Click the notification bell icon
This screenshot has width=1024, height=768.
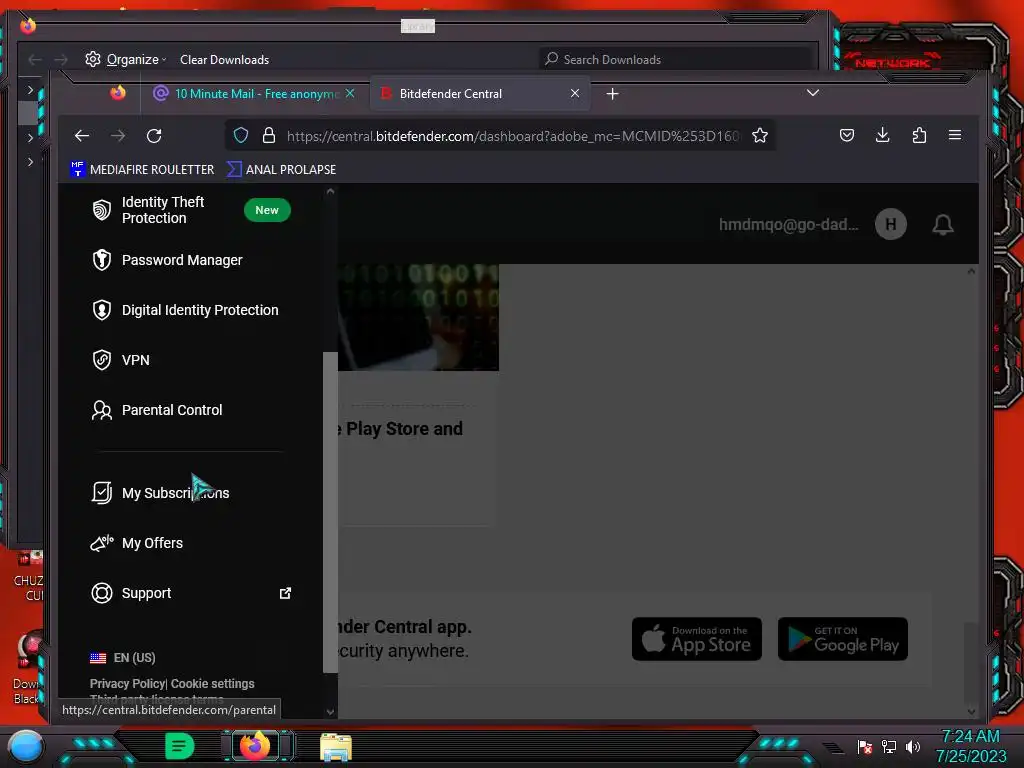(942, 225)
